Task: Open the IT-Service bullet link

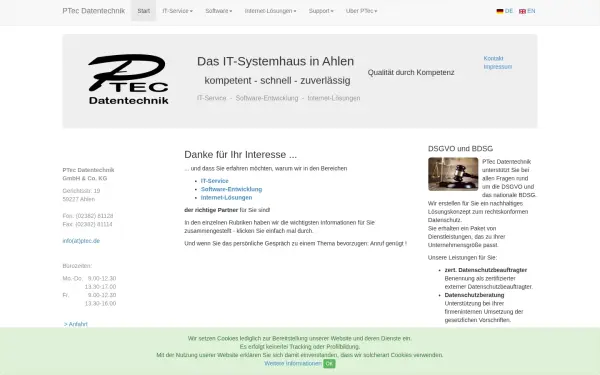Action: (215, 181)
